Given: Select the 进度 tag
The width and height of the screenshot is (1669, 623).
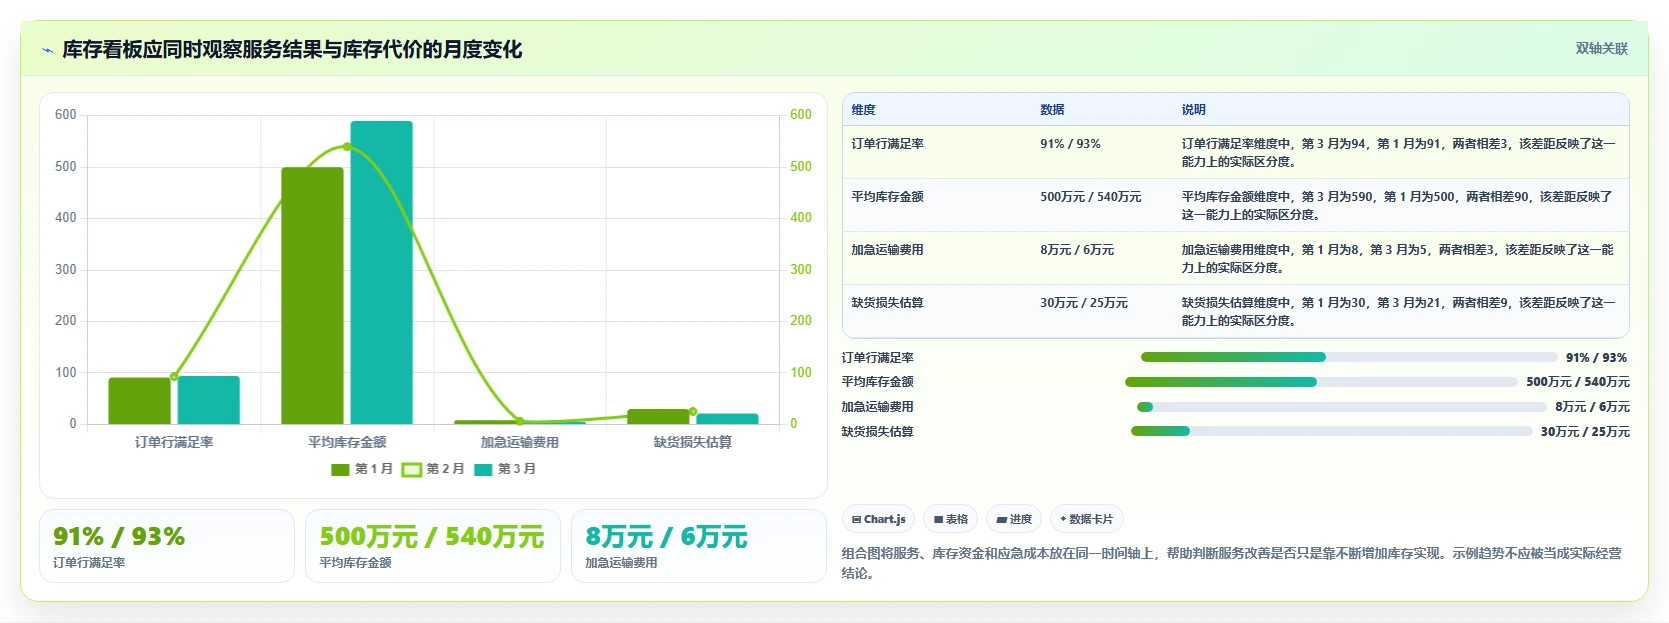Looking at the screenshot, I should [1014, 519].
